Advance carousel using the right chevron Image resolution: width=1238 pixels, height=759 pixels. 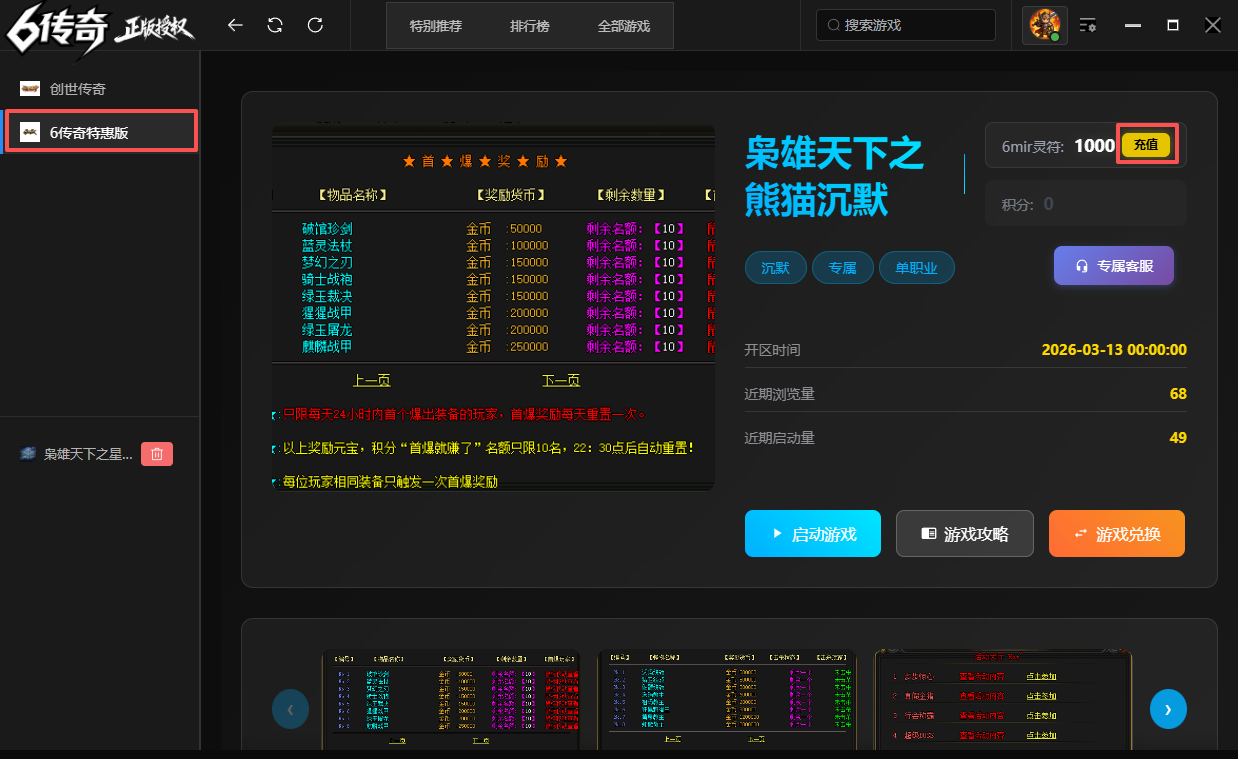coord(1167,709)
